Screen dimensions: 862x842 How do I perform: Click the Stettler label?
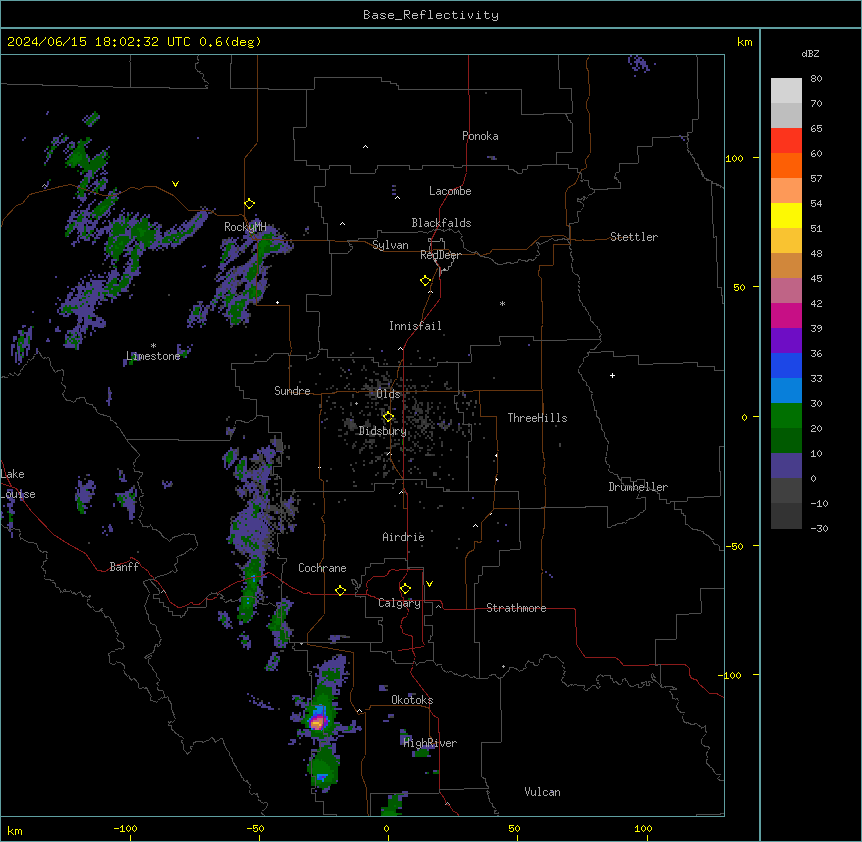pyautogui.click(x=634, y=237)
